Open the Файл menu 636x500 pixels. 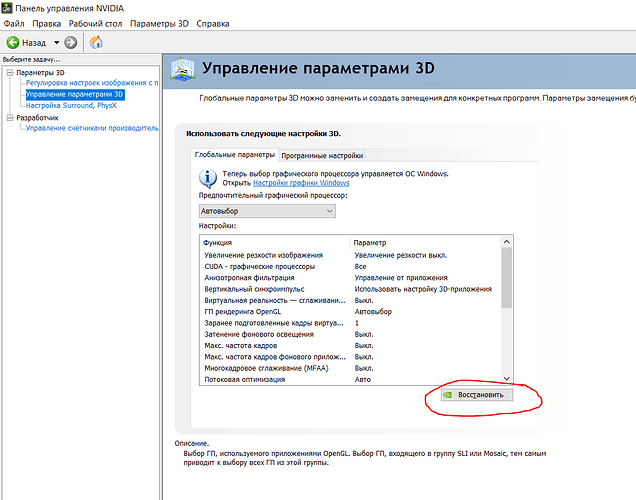click(x=14, y=24)
